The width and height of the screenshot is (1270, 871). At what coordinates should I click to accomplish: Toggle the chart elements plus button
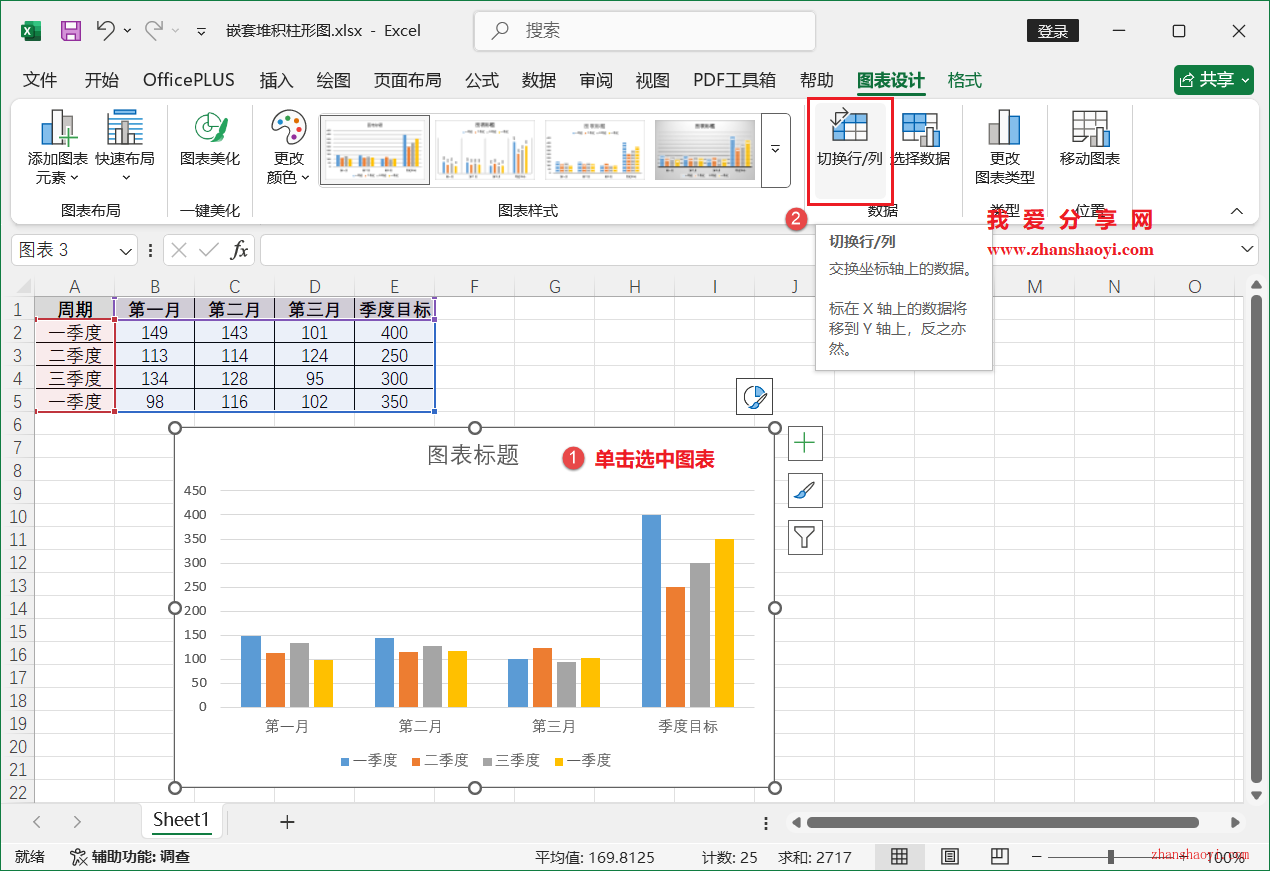tap(805, 443)
